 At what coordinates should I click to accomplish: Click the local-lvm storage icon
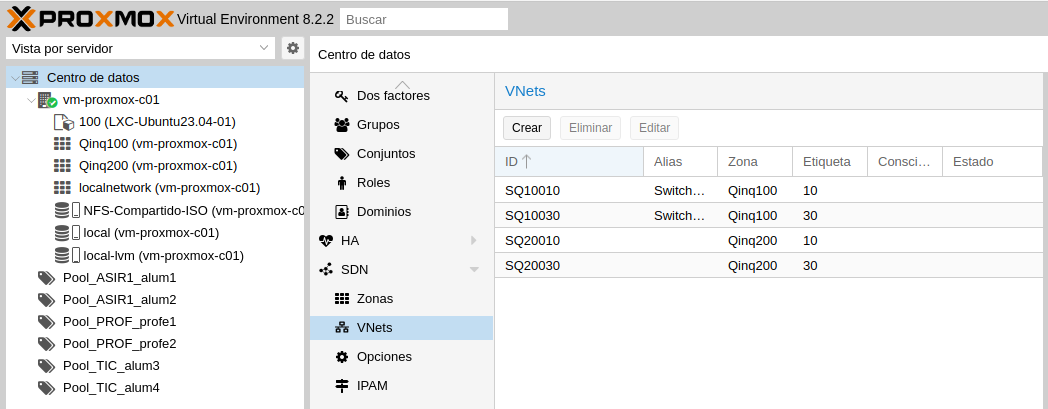(x=67, y=255)
